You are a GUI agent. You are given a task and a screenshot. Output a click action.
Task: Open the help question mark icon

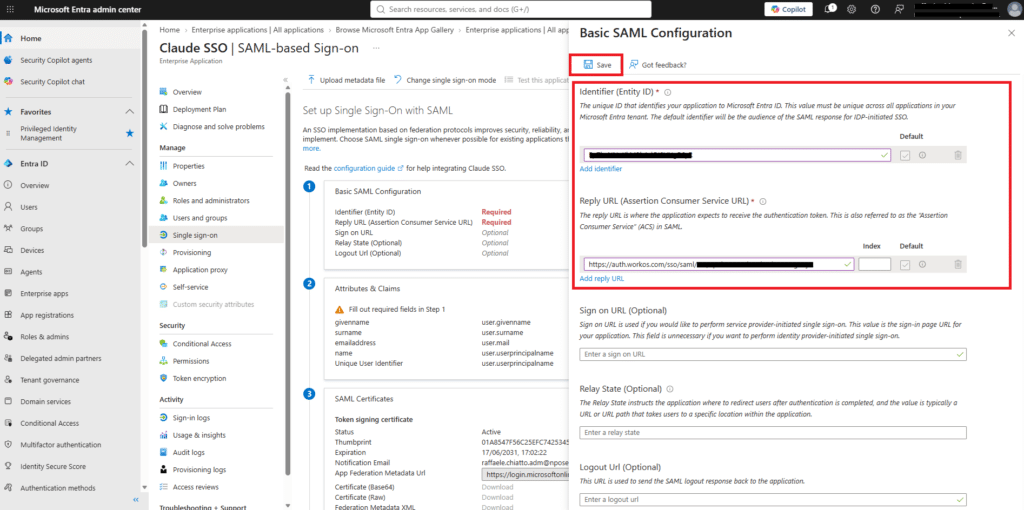coord(875,9)
